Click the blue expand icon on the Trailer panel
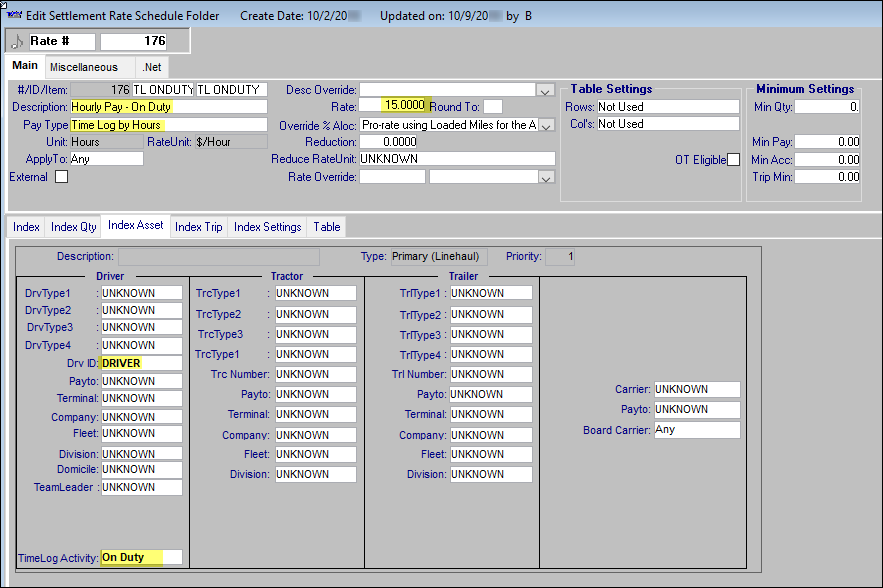Screen dimensions: 883x588 pyautogui.click(x=463, y=276)
